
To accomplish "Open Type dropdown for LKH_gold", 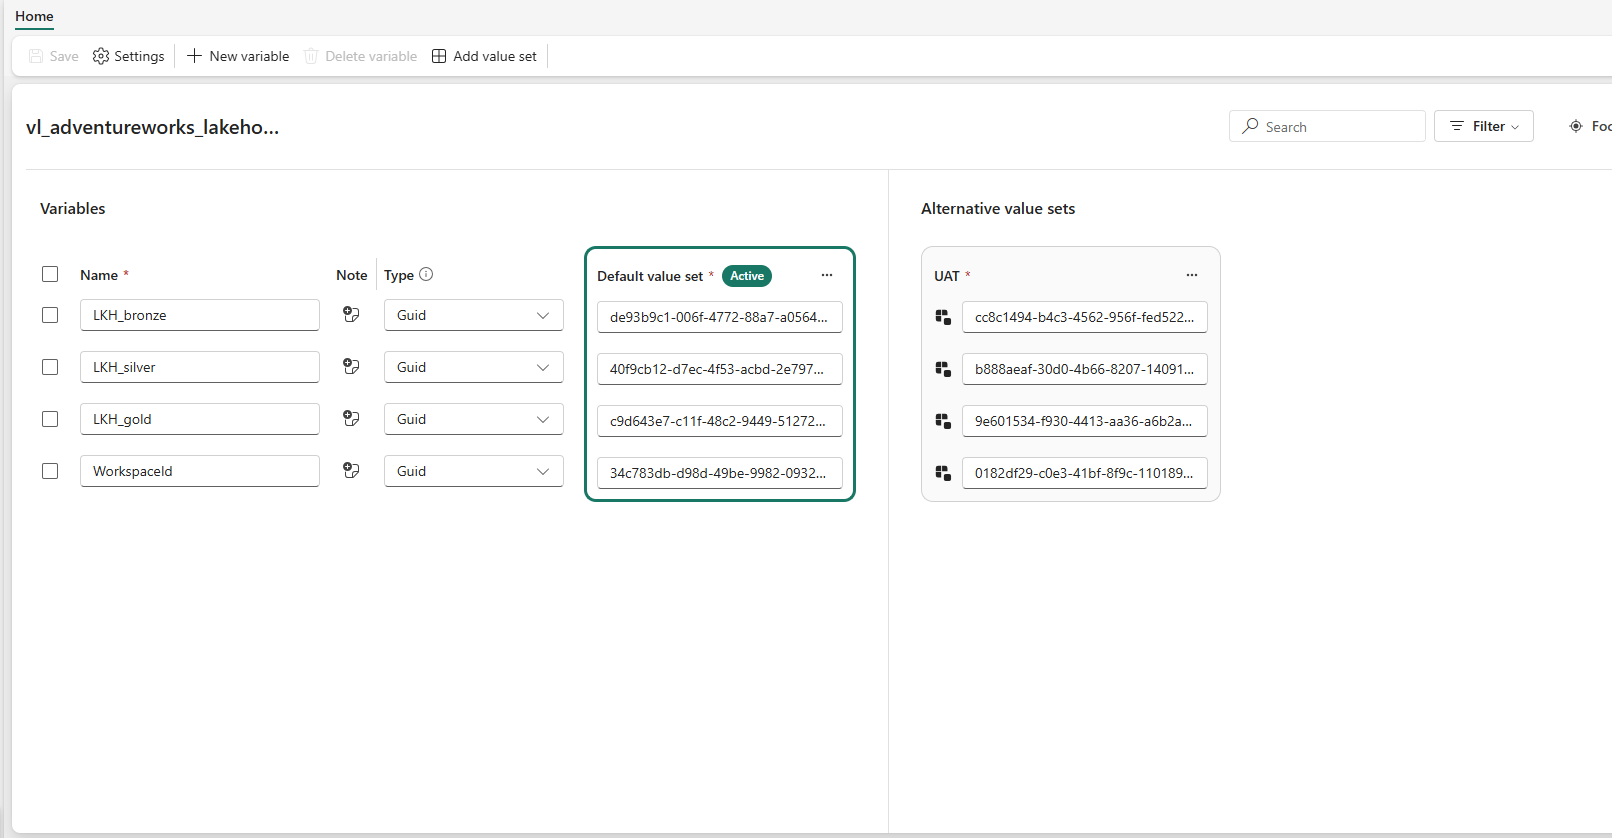I will coord(474,419).
